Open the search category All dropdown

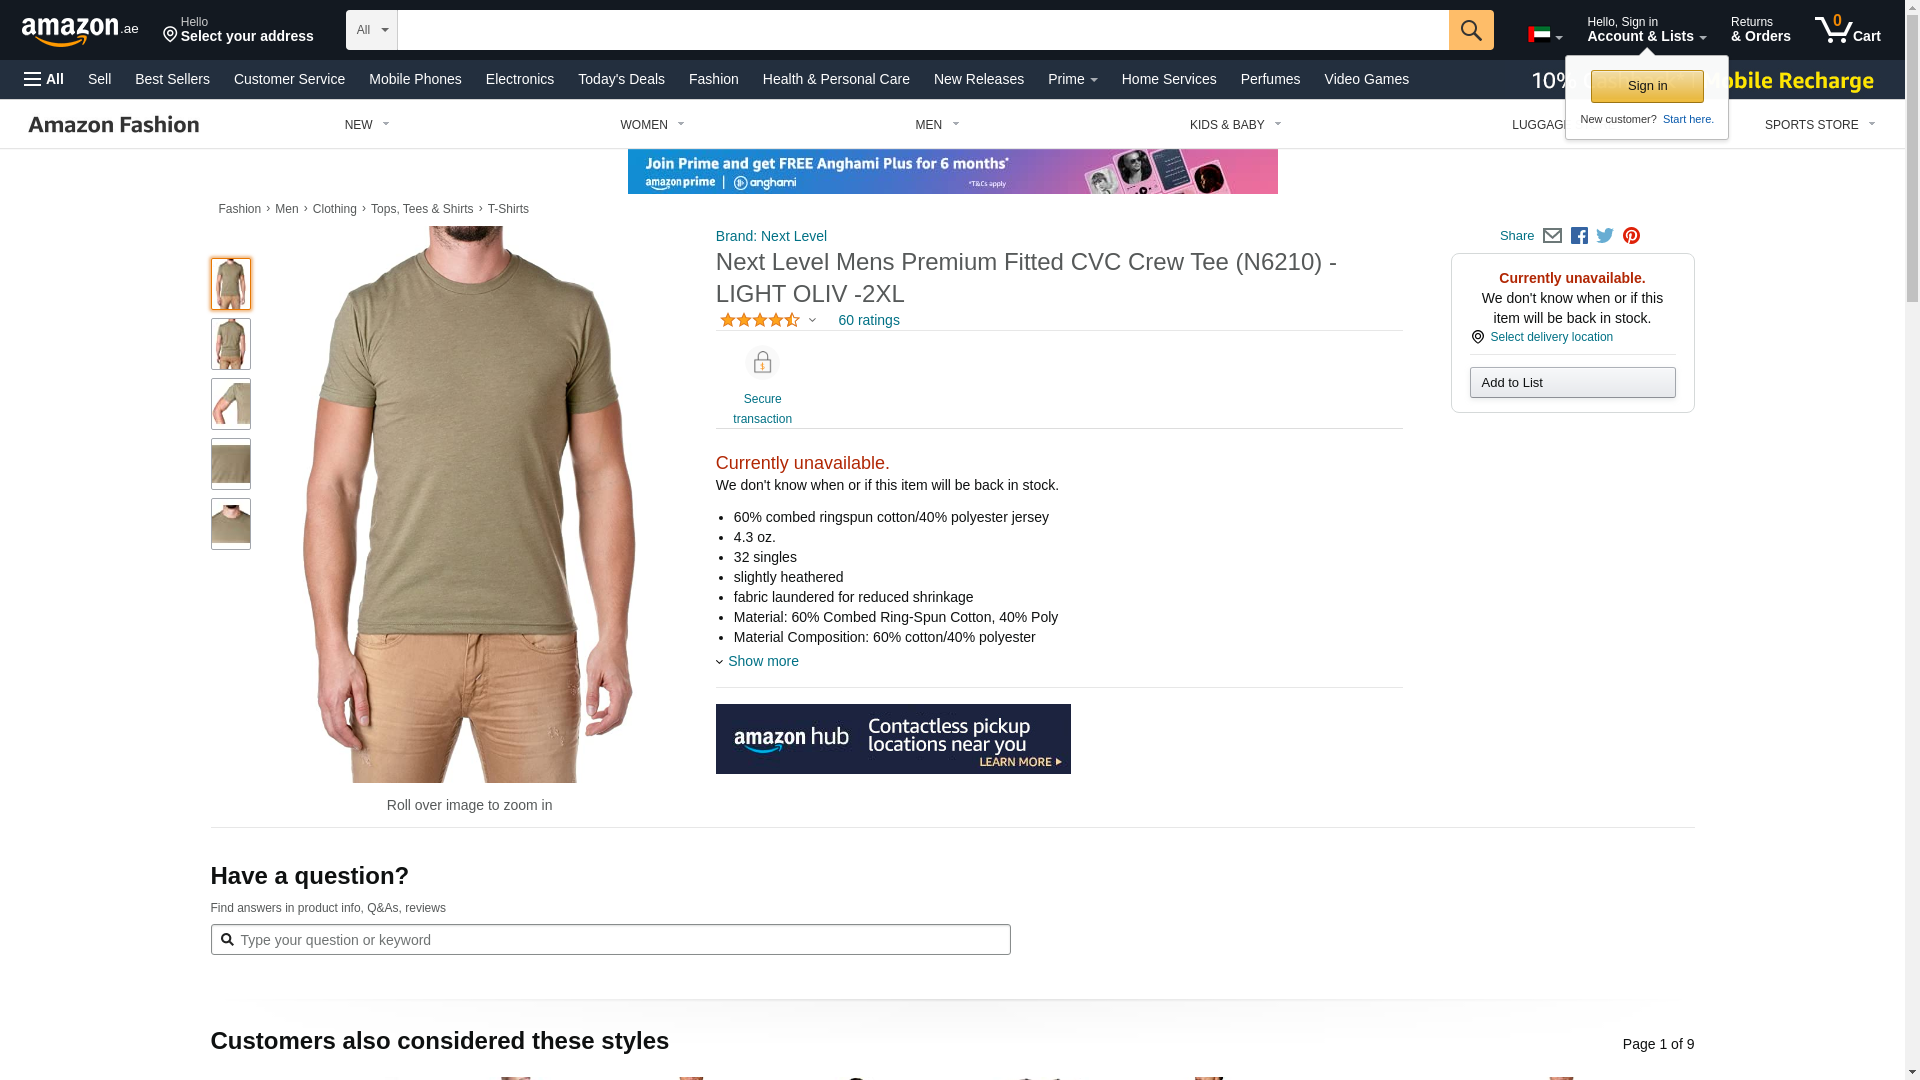pos(372,30)
